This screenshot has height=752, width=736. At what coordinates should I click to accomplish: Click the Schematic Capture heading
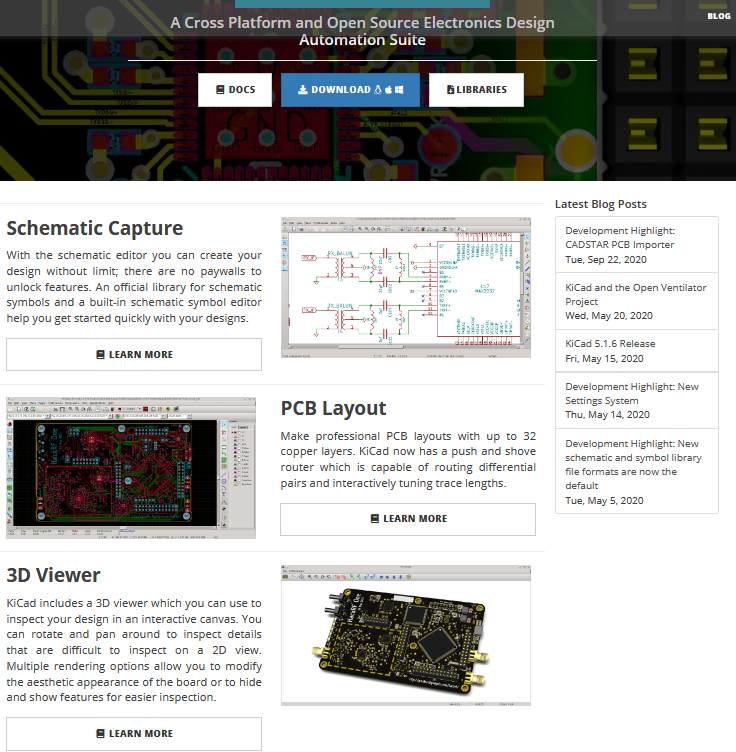(94, 228)
